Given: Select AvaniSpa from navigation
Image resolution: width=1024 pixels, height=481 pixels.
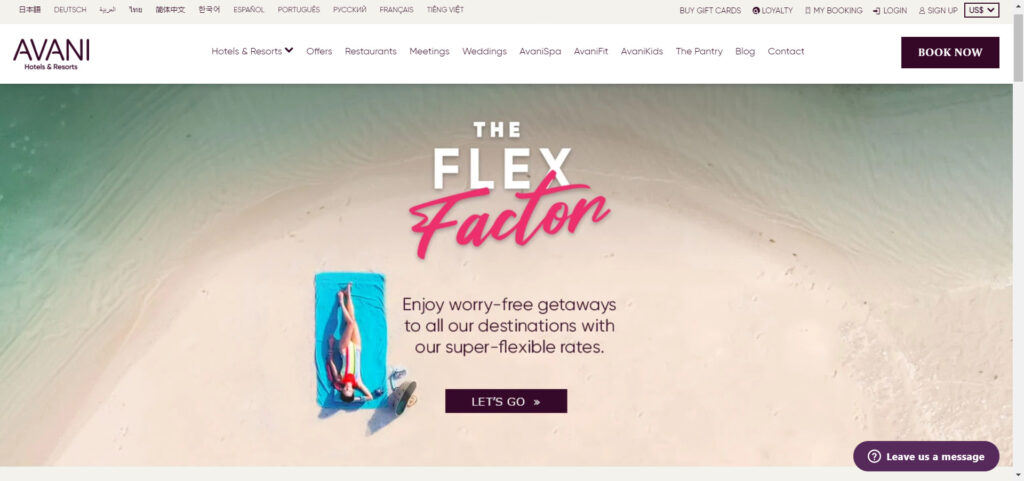Looking at the screenshot, I should coord(540,52).
